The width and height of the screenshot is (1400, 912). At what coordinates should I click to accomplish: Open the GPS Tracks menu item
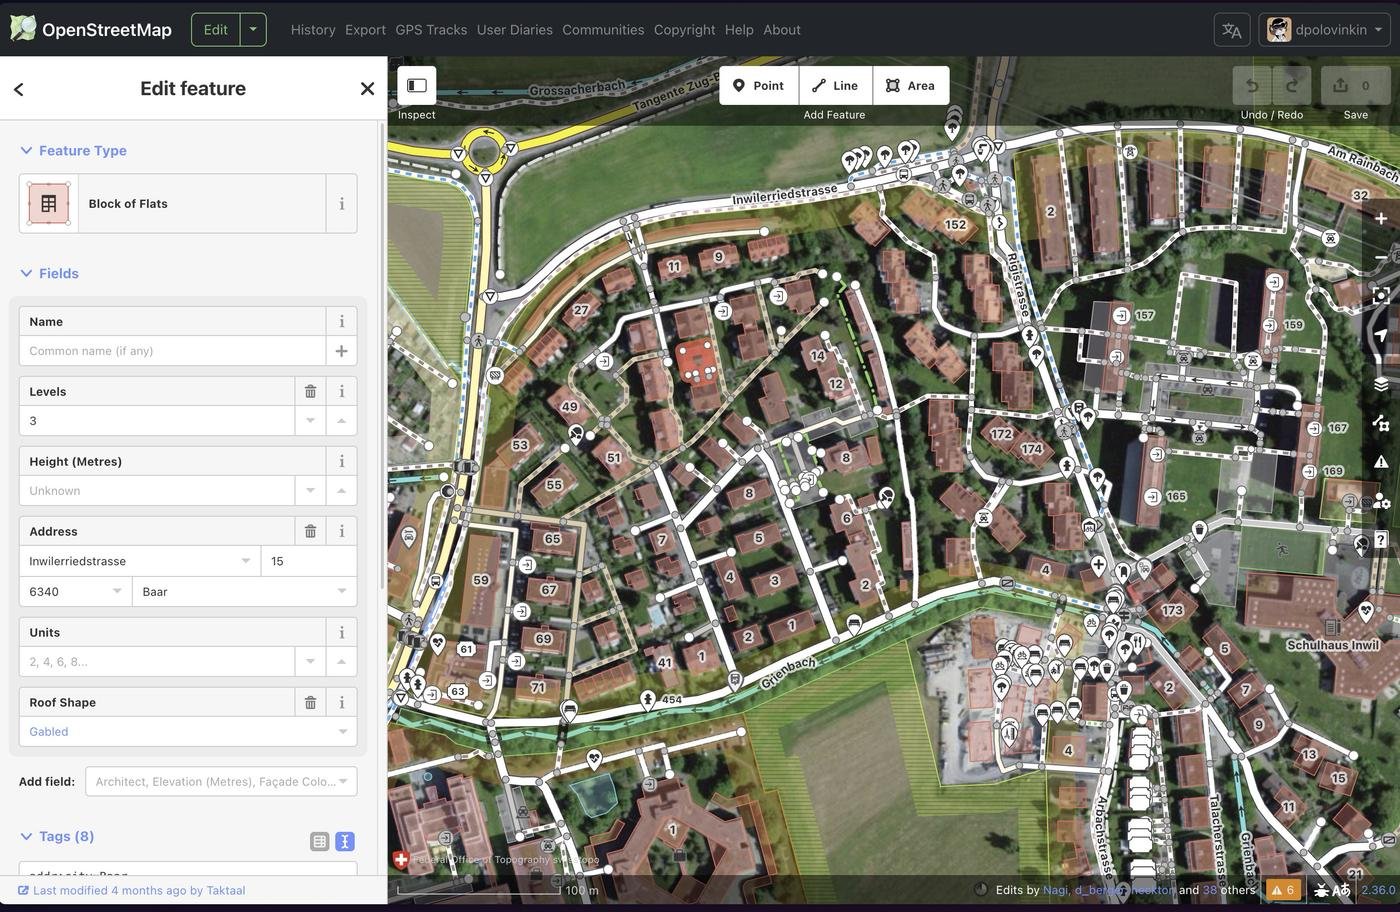(x=431, y=29)
